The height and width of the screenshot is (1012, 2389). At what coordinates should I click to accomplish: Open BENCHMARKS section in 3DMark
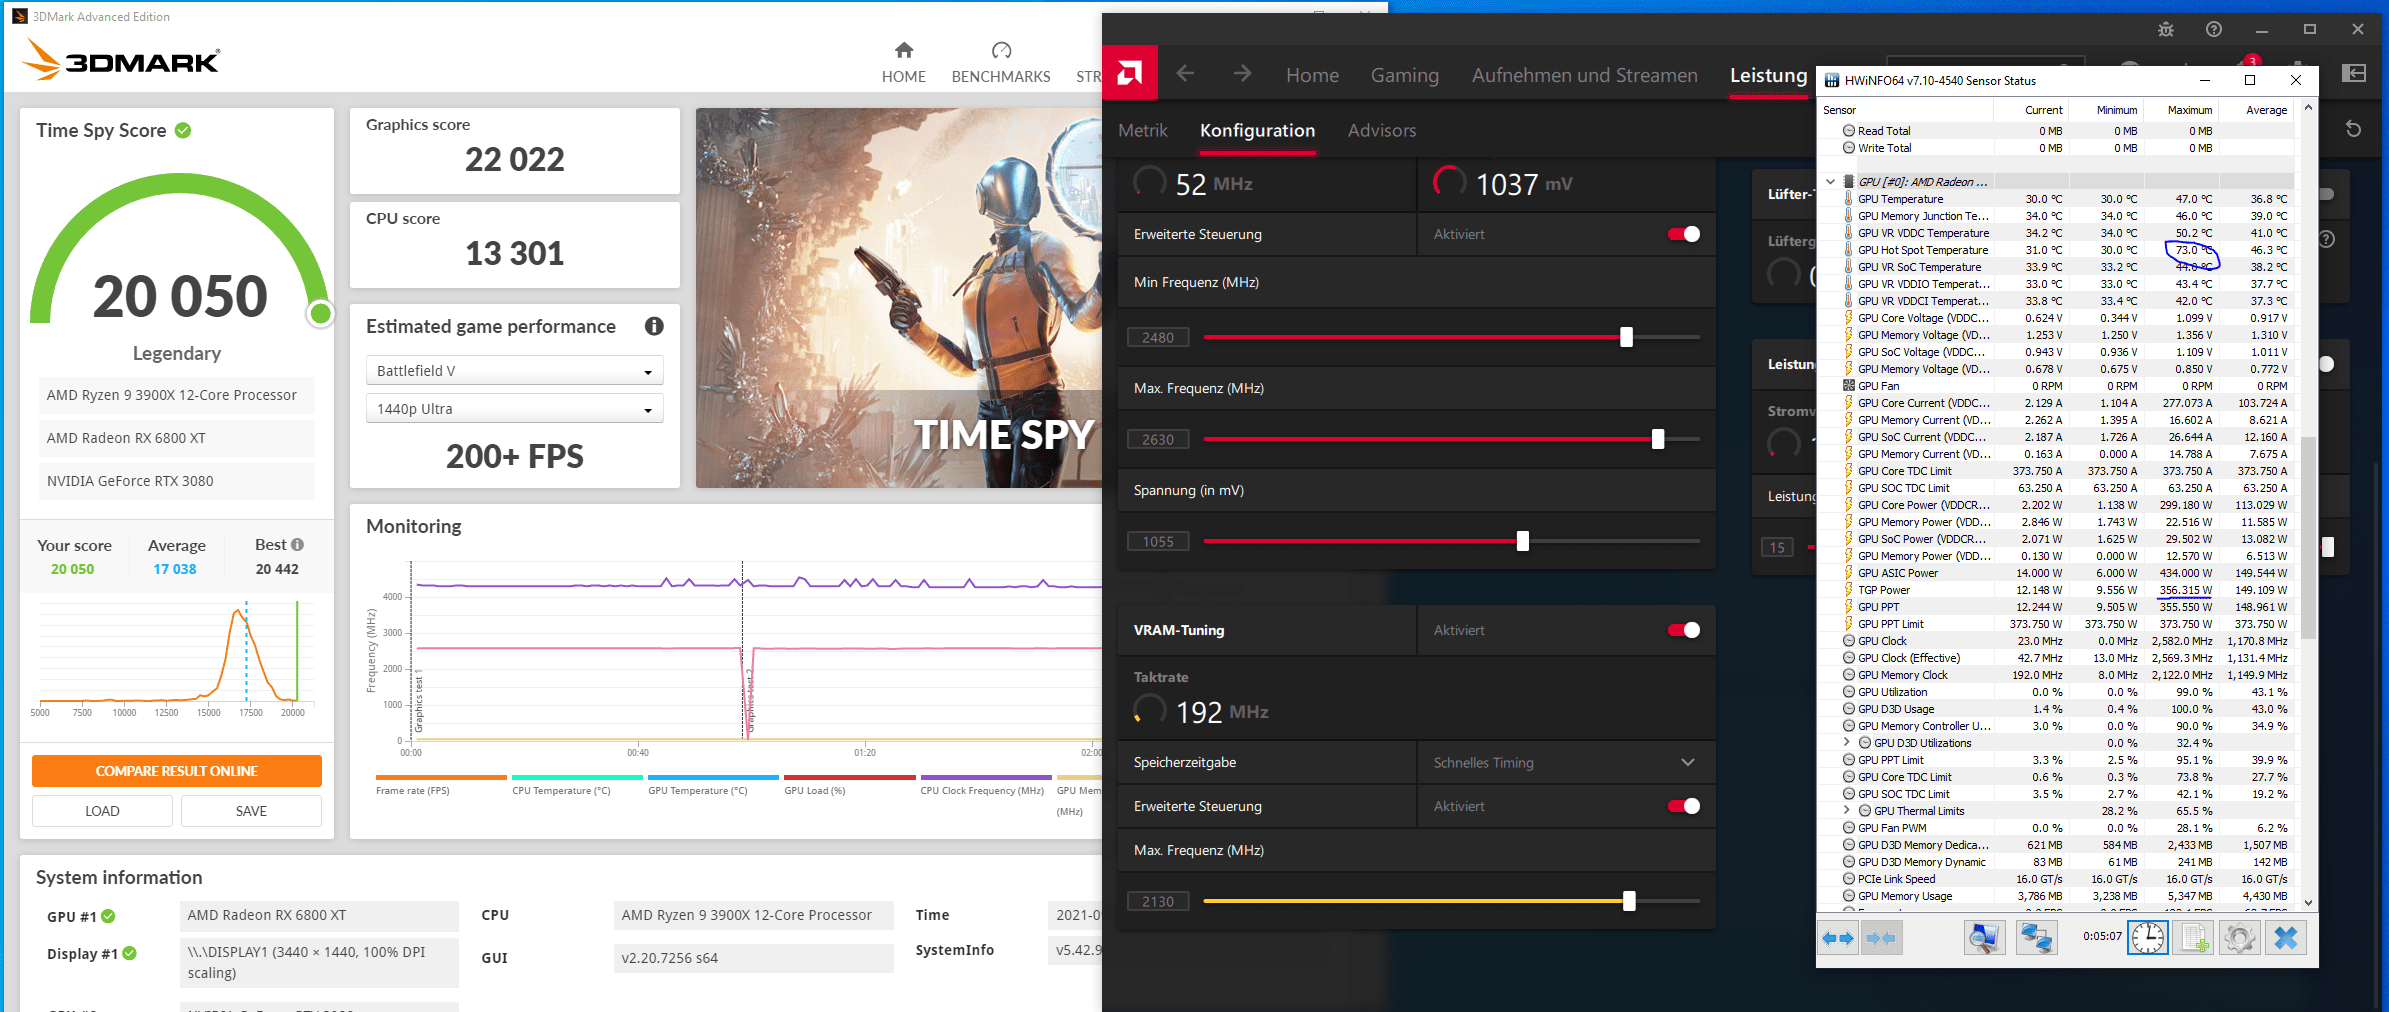click(1001, 62)
